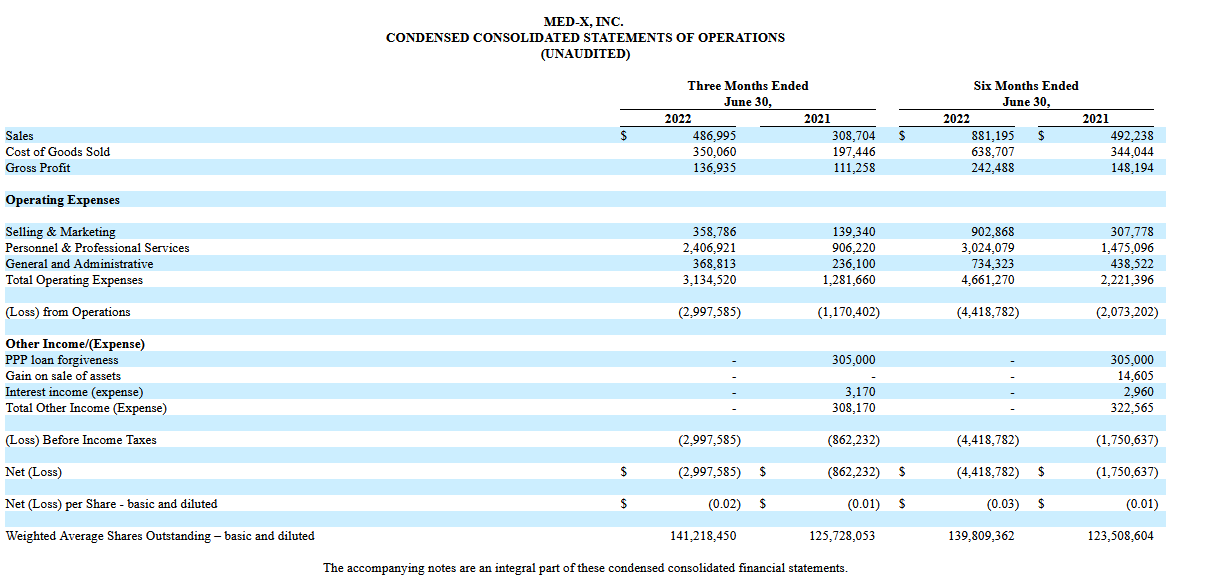Select the Six Months Ended June 30 header
1217x578 pixels.
(x=1026, y=94)
